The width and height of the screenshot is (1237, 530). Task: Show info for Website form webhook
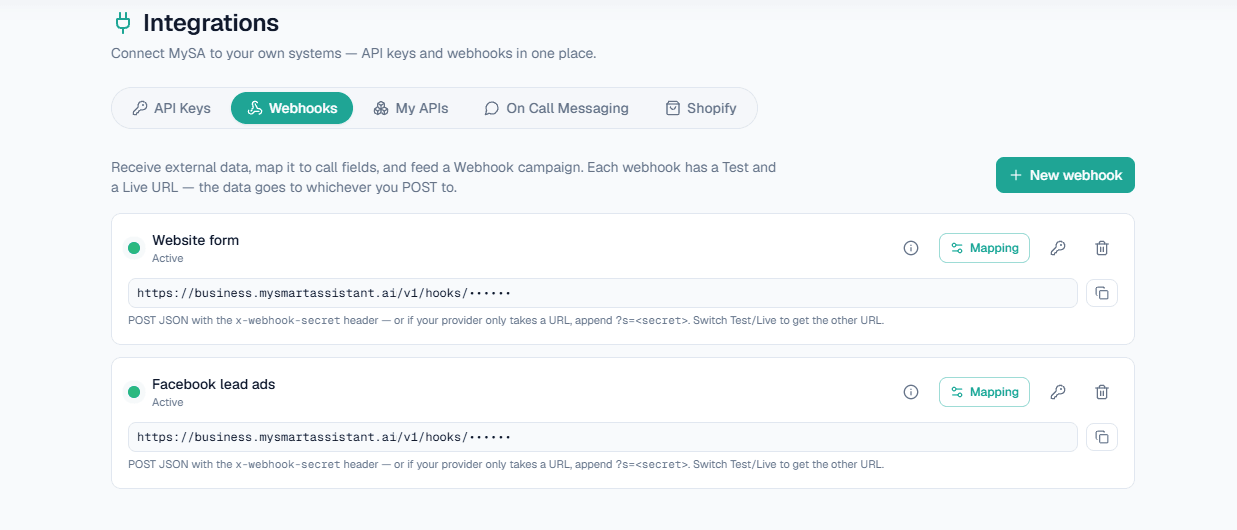tap(911, 248)
